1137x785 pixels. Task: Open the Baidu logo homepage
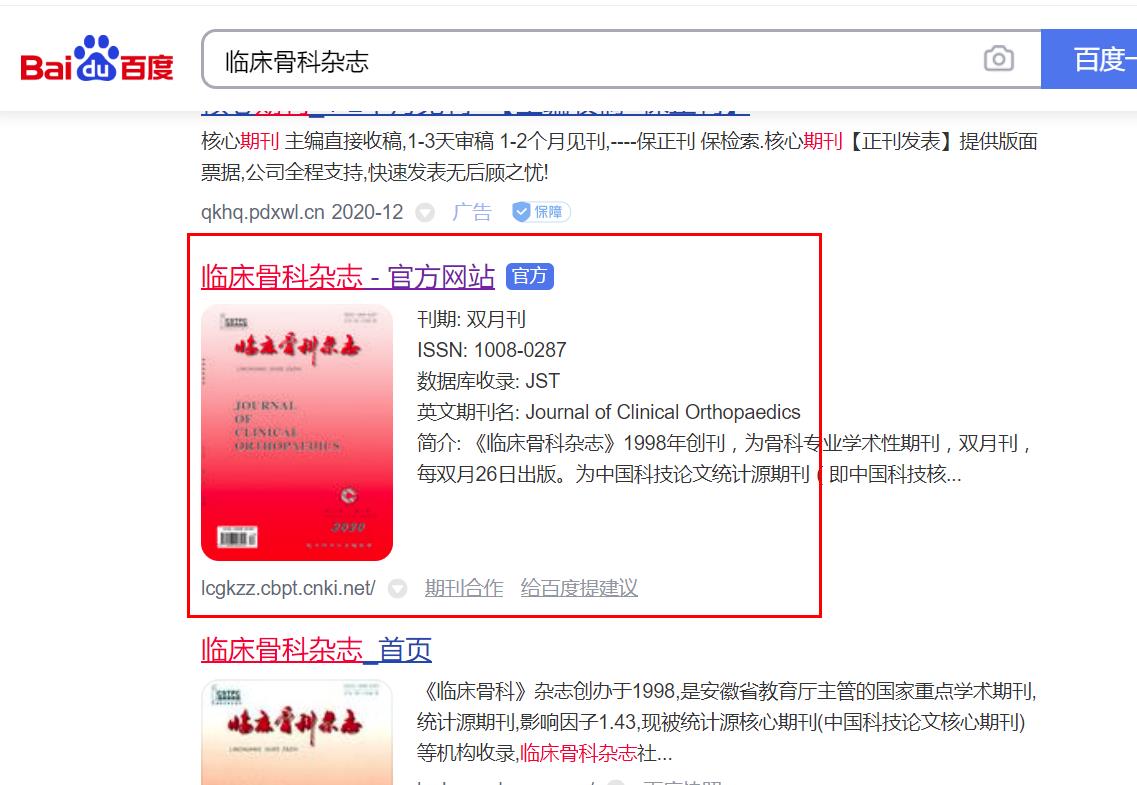click(x=96, y=59)
